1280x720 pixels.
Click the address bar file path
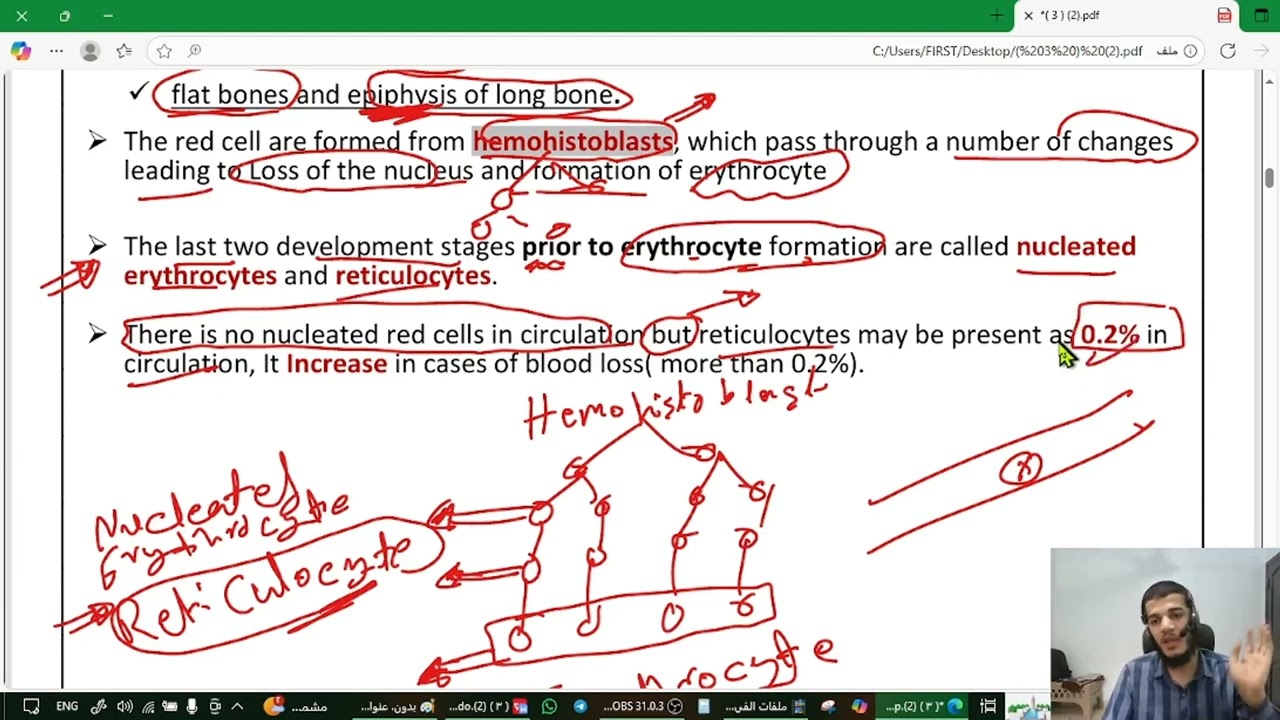[x=1007, y=51]
